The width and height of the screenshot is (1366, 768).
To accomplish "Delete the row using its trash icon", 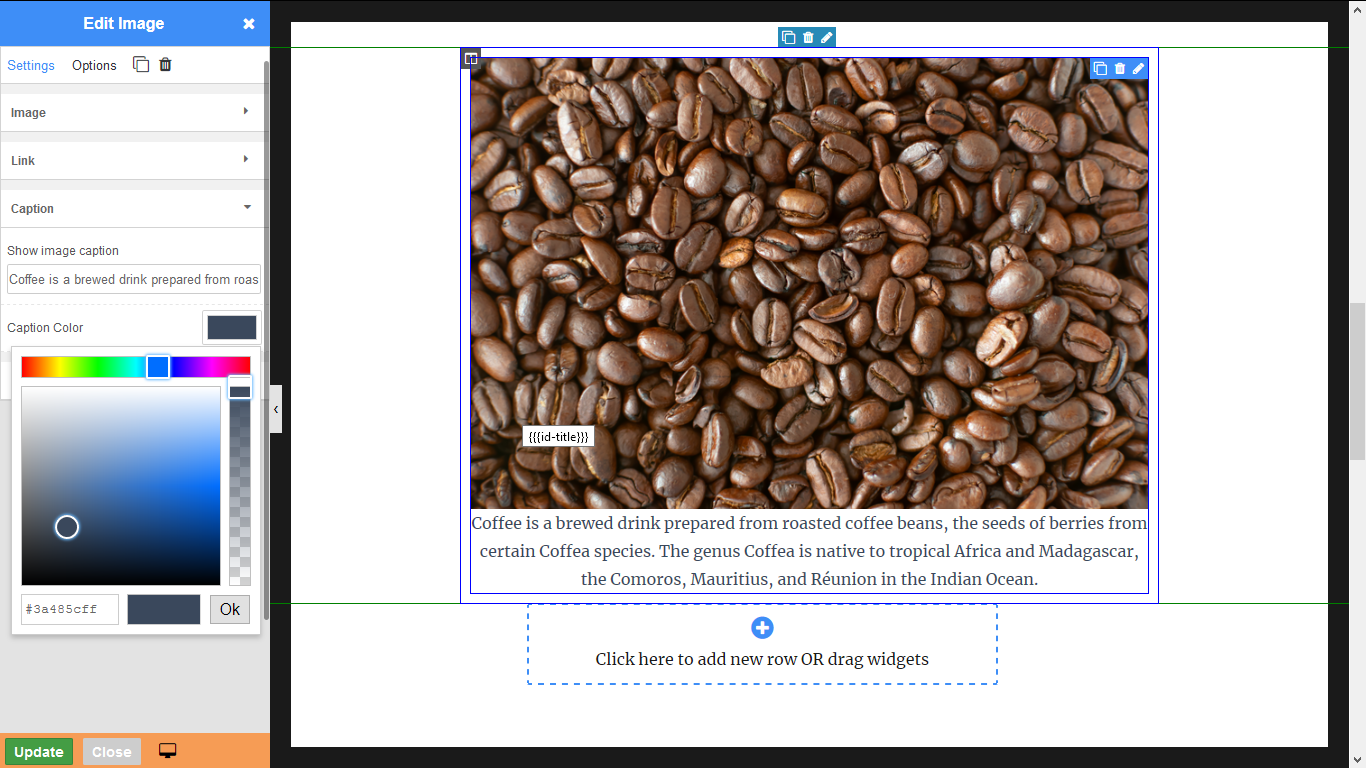I will click(808, 38).
